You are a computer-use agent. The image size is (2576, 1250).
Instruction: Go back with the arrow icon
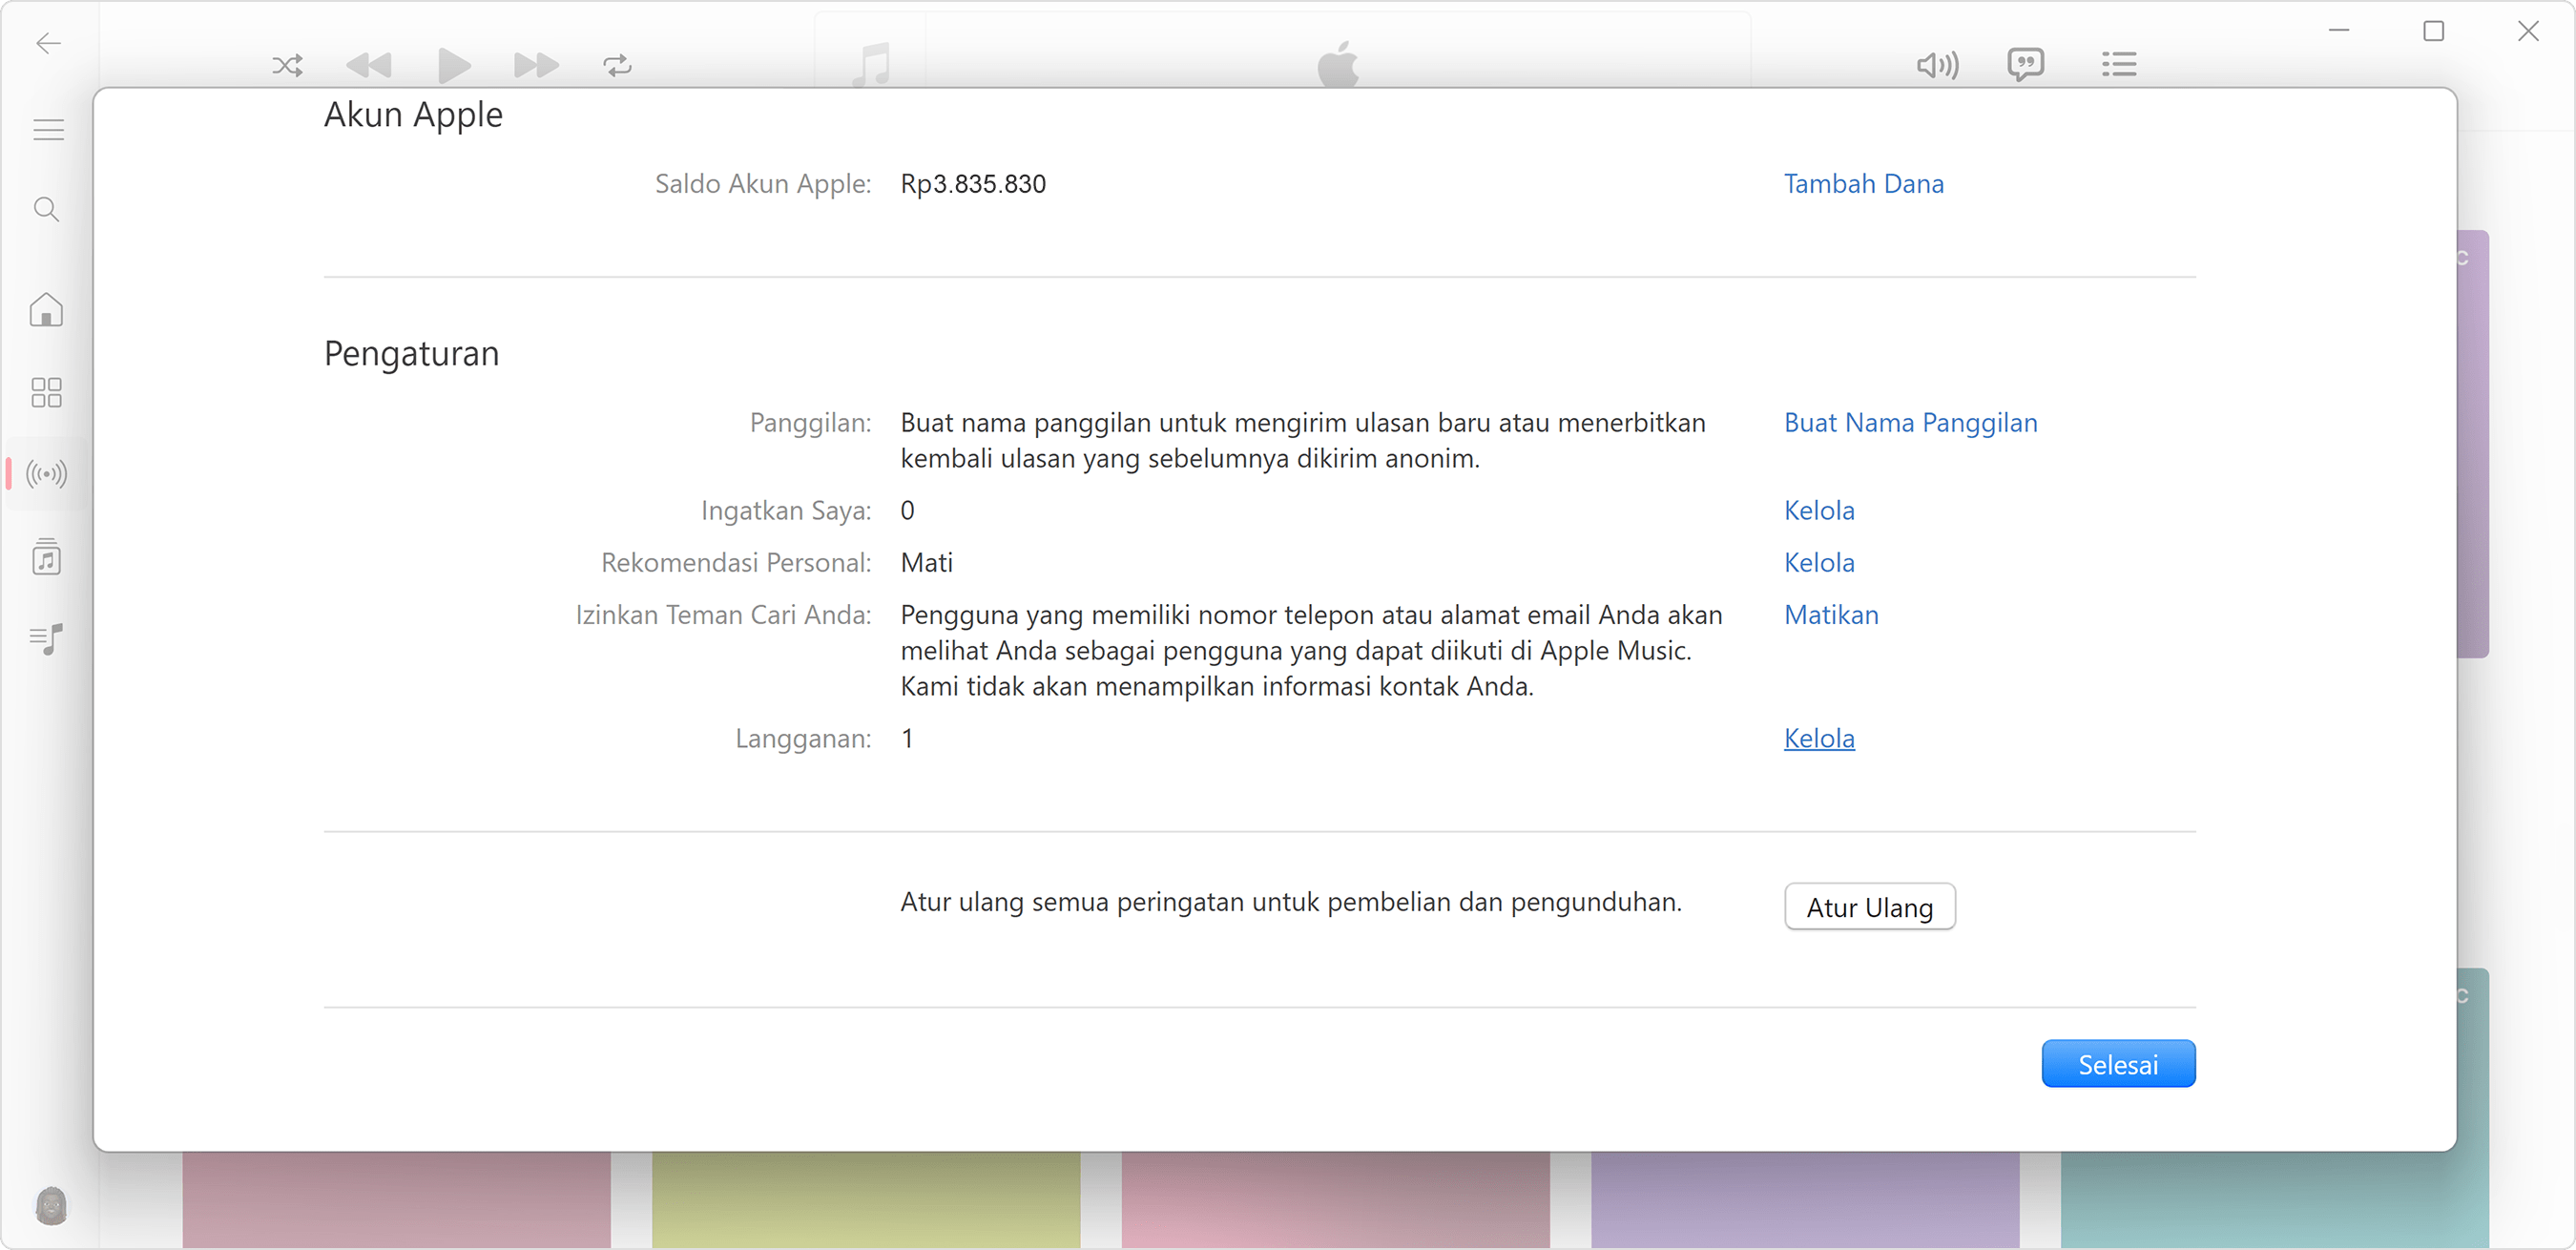tap(48, 43)
